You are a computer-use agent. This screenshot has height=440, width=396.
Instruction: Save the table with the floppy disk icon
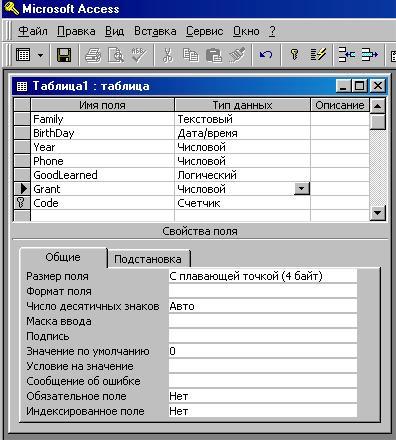pos(64,55)
